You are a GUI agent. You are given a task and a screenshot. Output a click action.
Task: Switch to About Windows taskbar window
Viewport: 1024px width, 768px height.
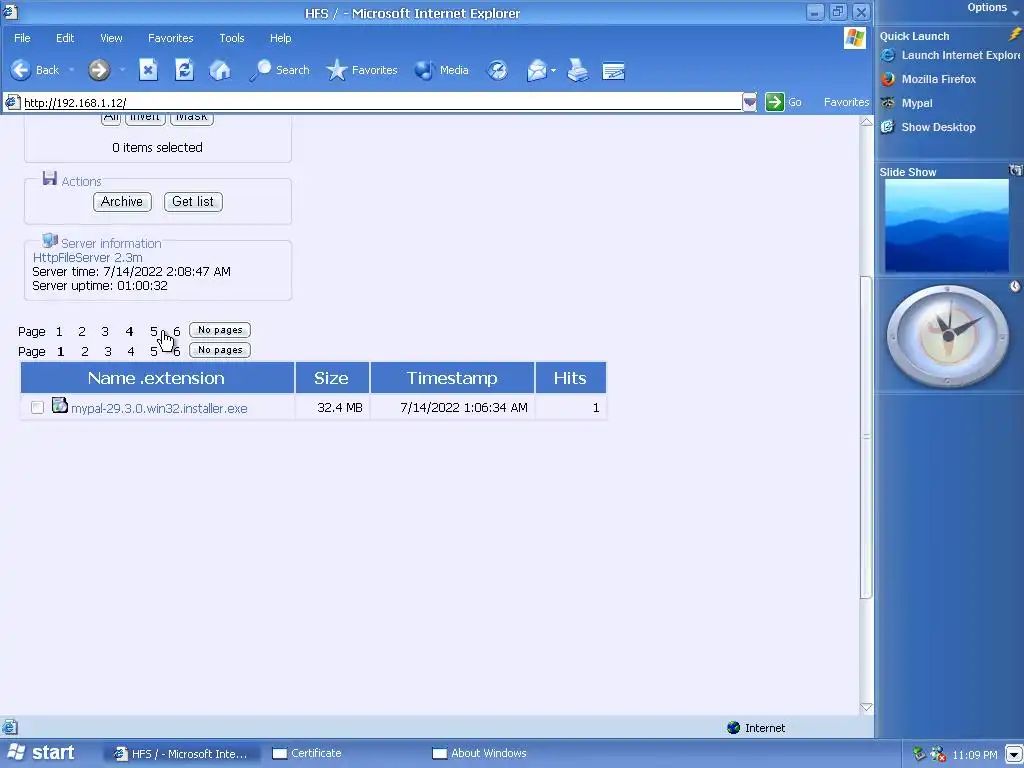tap(480, 753)
